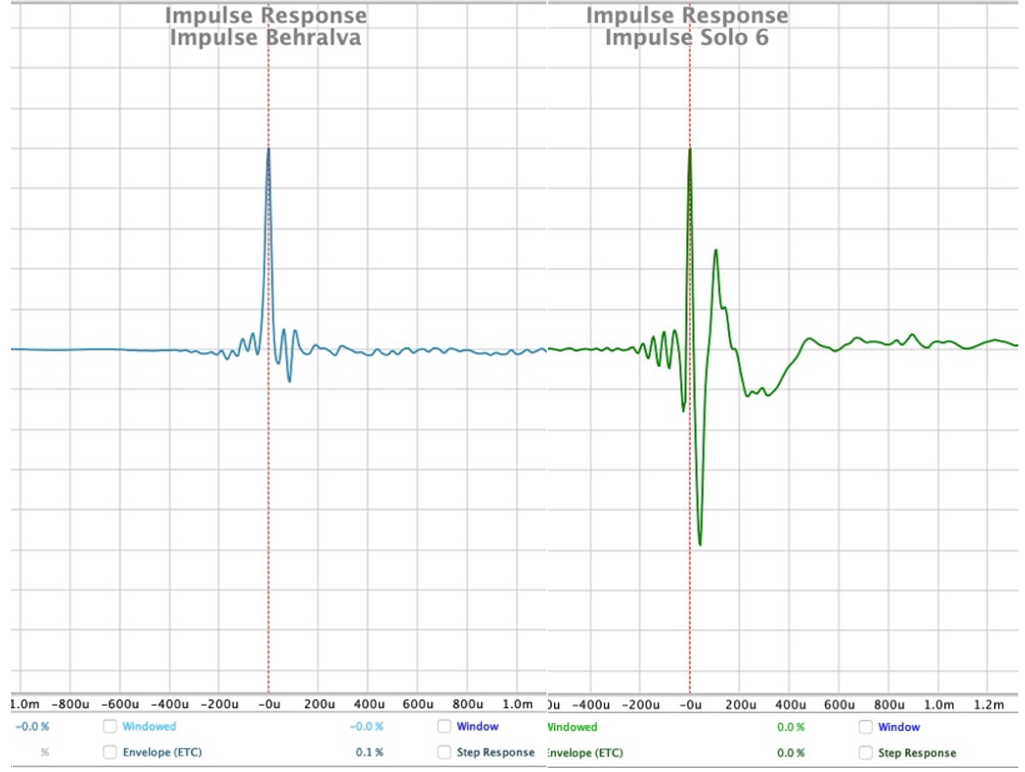Tick Envelope (ETC) checkbox under Behralva graph
The height and width of the screenshot is (772, 1025).
pyautogui.click(x=110, y=752)
